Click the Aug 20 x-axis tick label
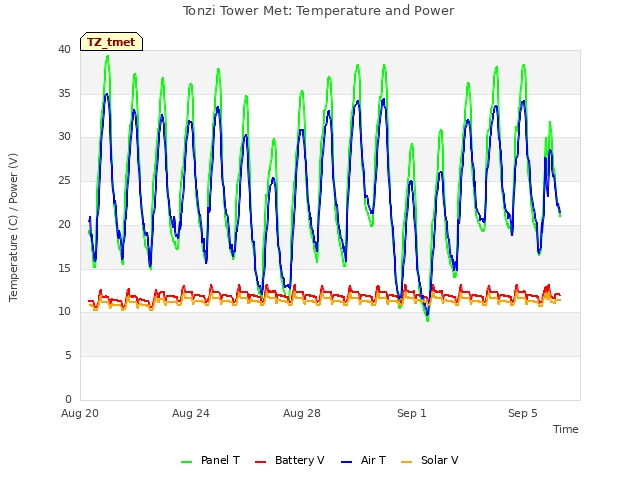Image resolution: width=640 pixels, height=480 pixels. coord(80,413)
